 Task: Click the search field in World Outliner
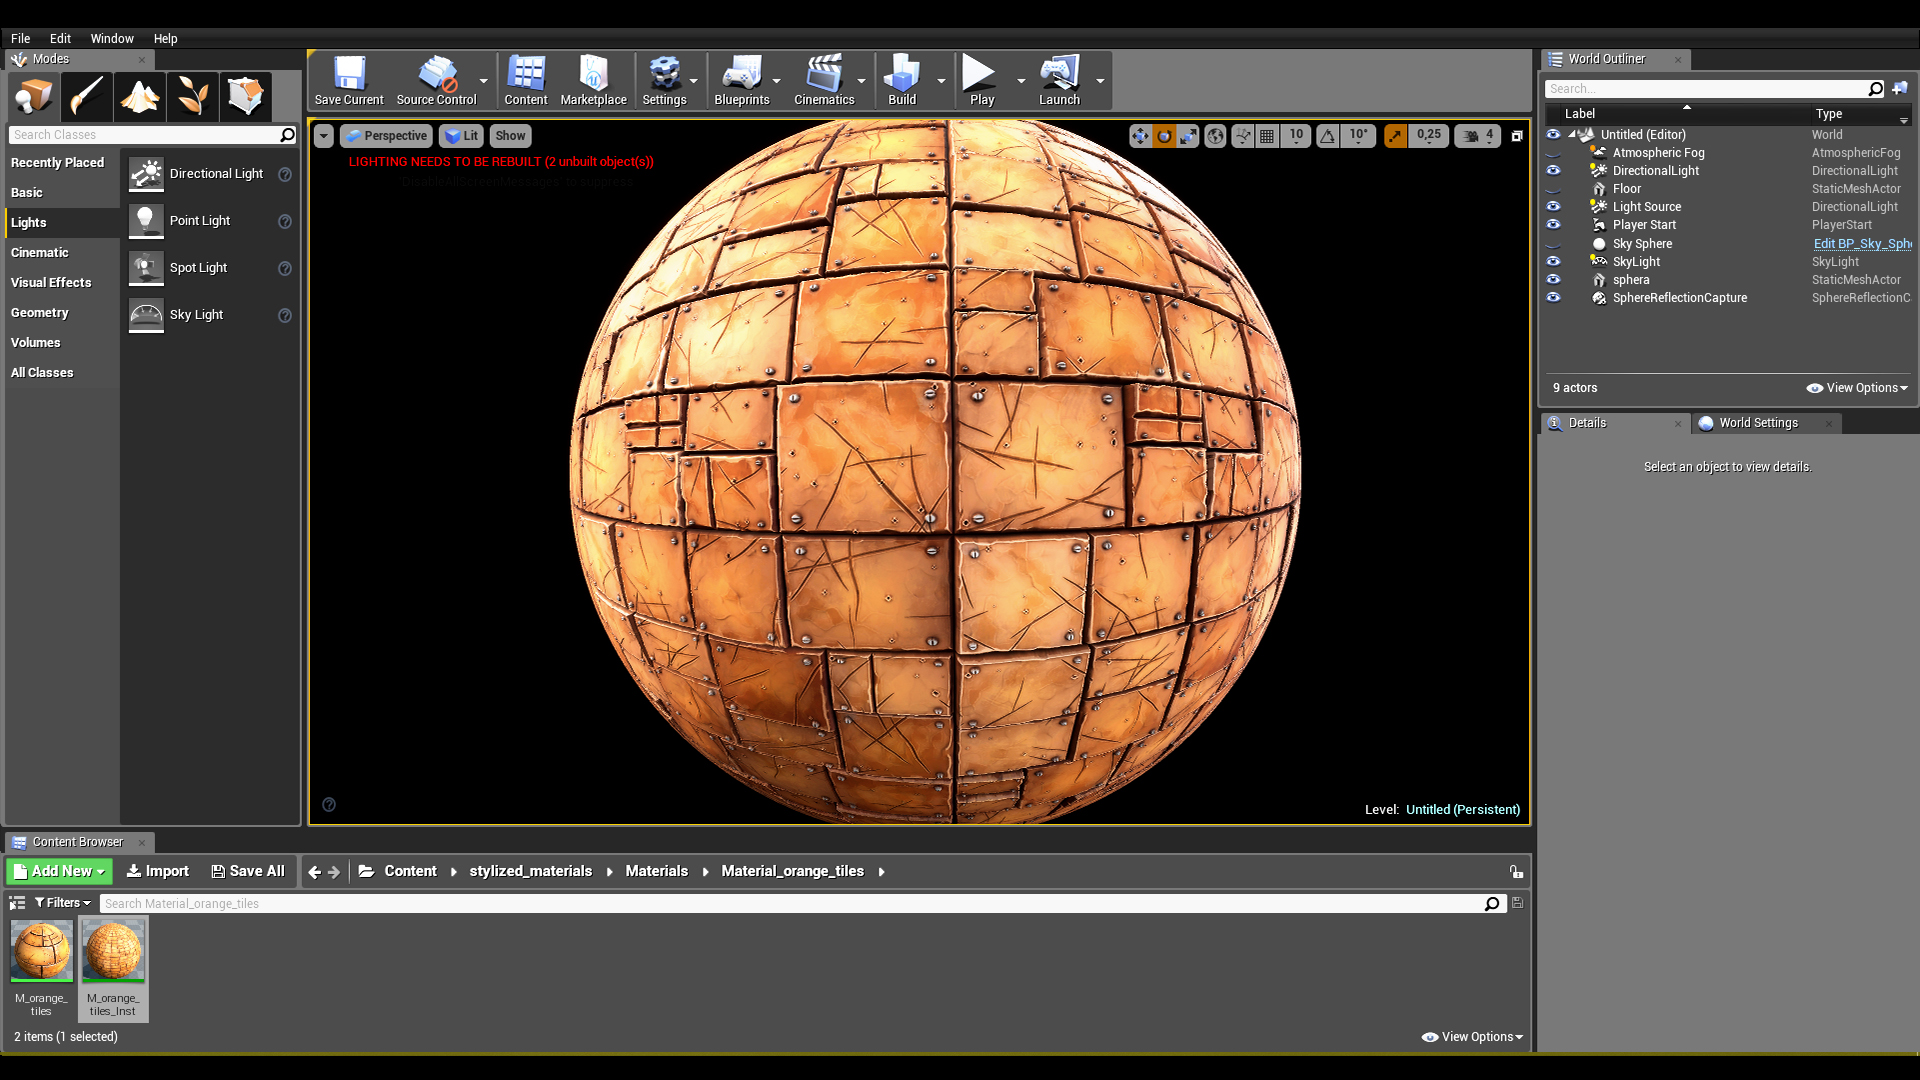(x=1714, y=88)
